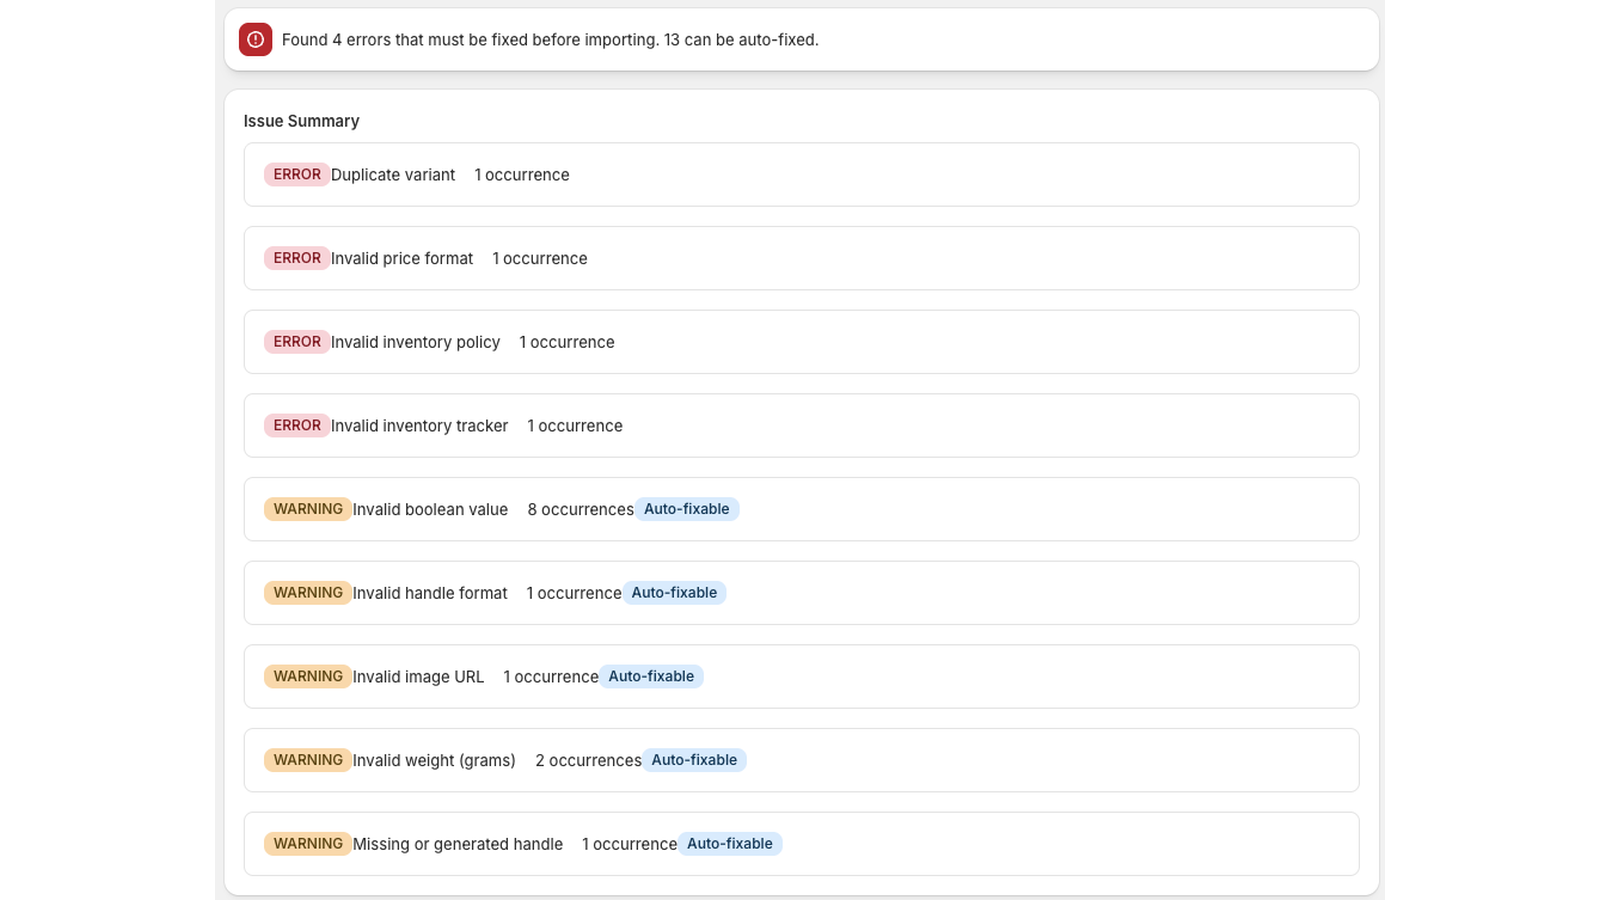Select the ERROR badge for Invalid inventory policy

tap(297, 341)
